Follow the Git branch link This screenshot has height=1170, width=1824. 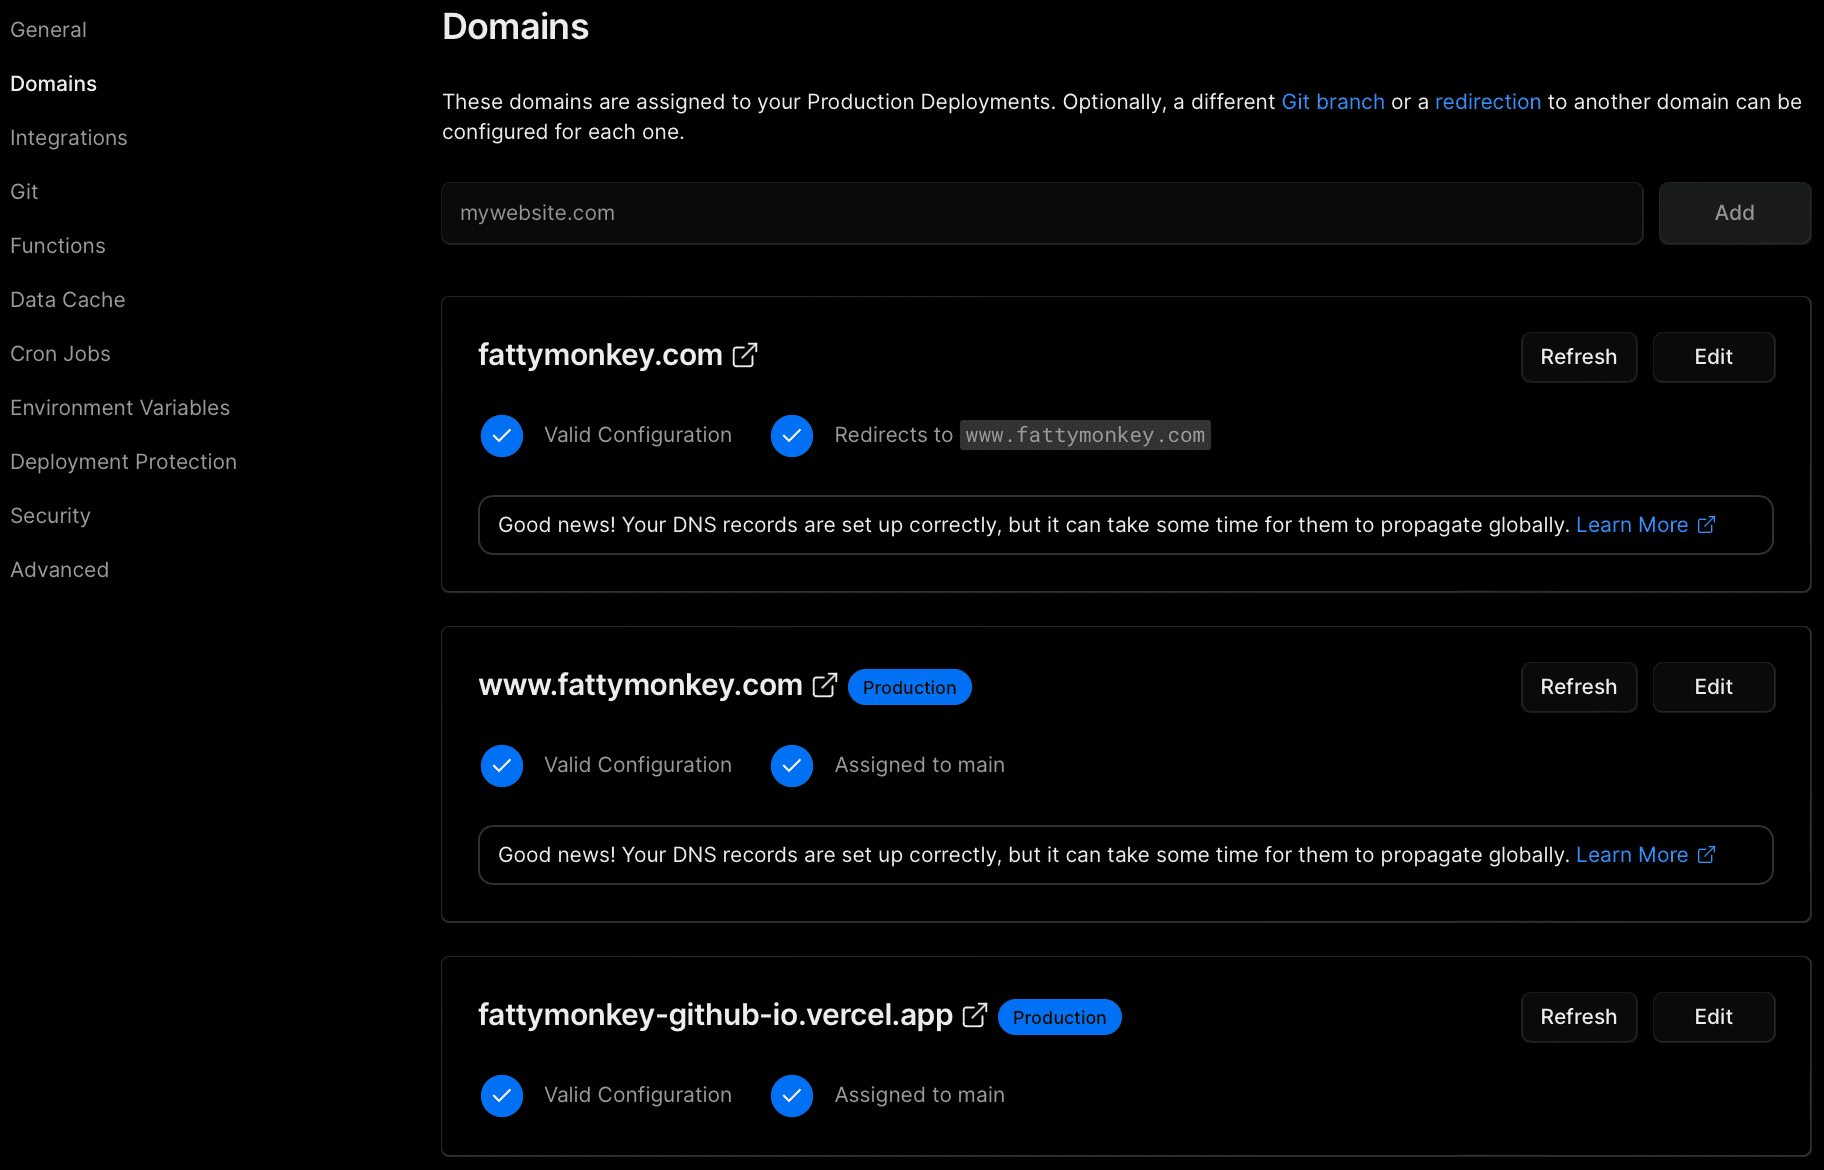click(x=1333, y=102)
